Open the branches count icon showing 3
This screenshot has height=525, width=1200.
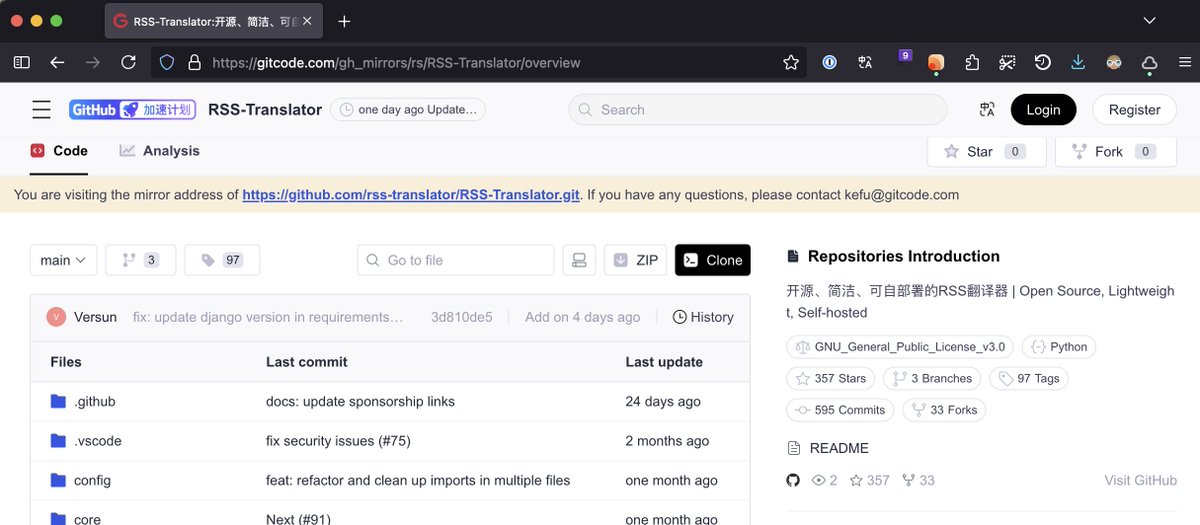[141, 260]
